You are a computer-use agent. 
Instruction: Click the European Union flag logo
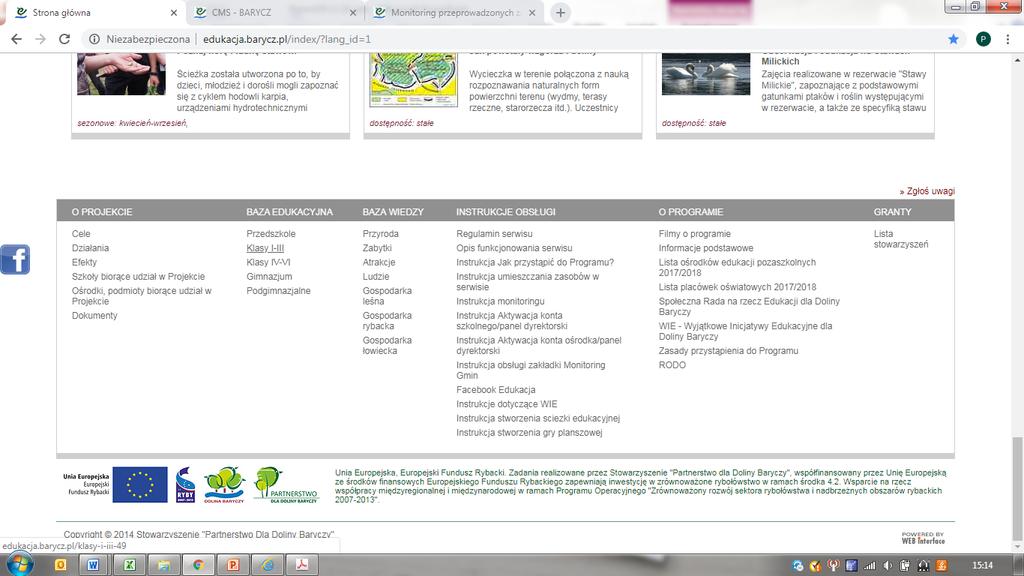(140, 485)
